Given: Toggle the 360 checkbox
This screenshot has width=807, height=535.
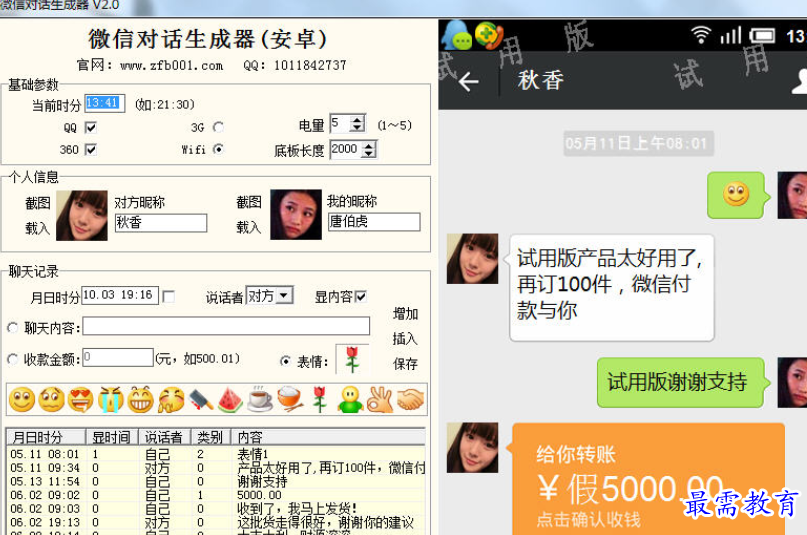Looking at the screenshot, I should coord(91,149).
